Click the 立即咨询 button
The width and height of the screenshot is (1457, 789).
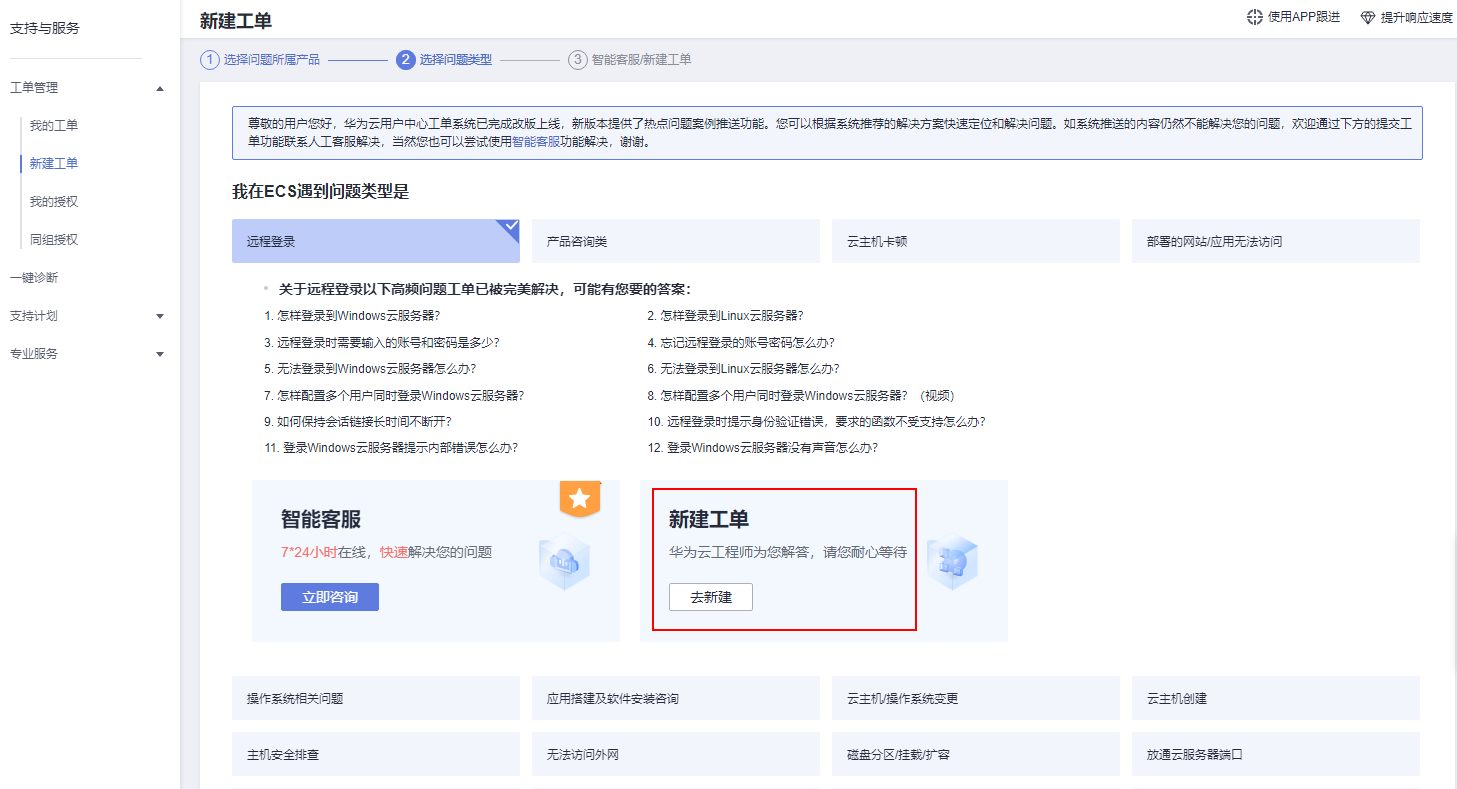click(x=330, y=597)
